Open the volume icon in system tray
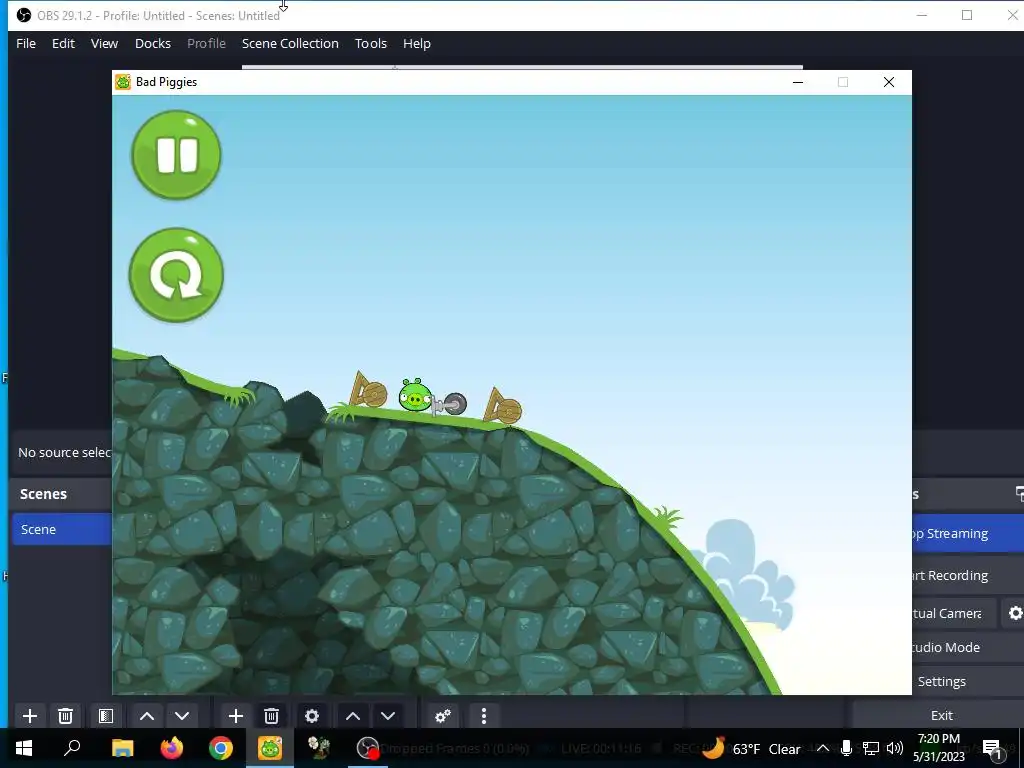1024x768 pixels. pyautogui.click(x=895, y=748)
